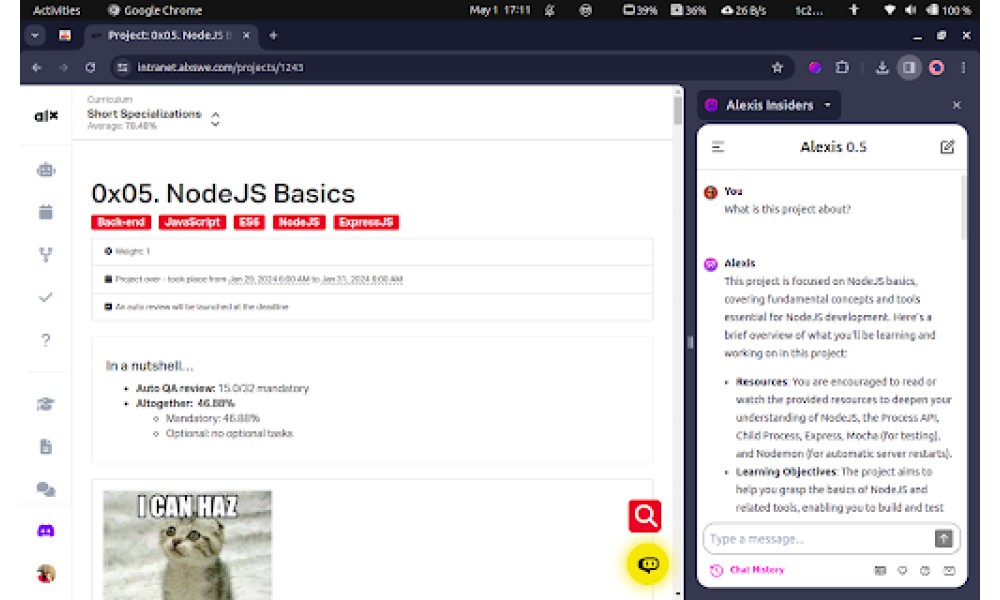Image resolution: width=1000 pixels, height=600 pixels.
Task: Start a new Alexis chat with the edit icon
Action: [947, 147]
